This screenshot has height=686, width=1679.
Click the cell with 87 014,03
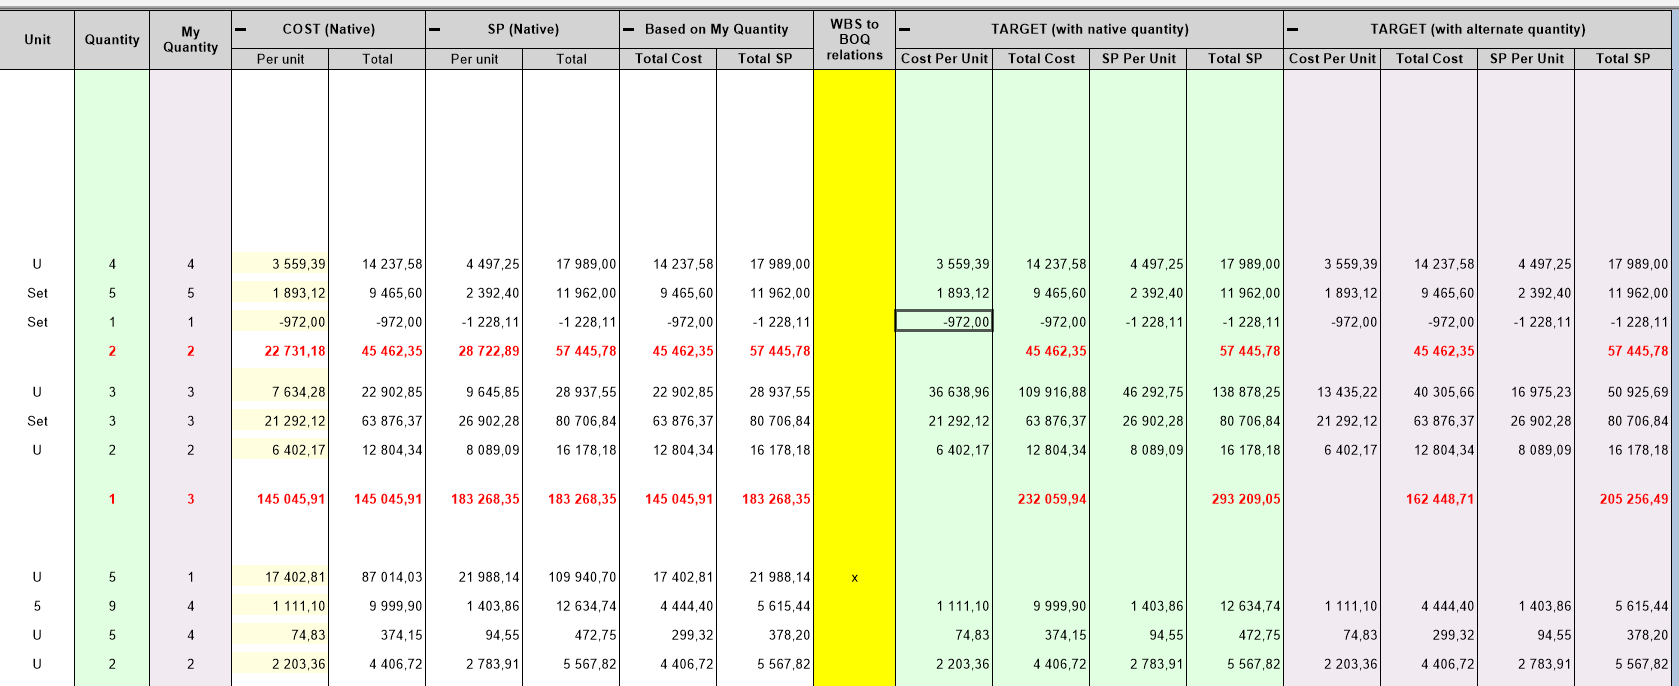coord(377,577)
